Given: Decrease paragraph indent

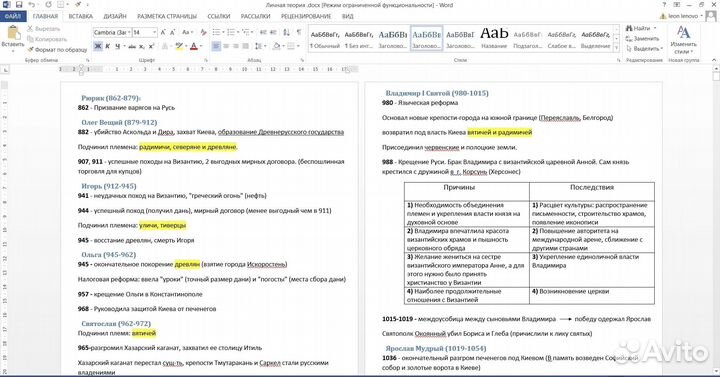Looking at the screenshot, I should 263,33.
